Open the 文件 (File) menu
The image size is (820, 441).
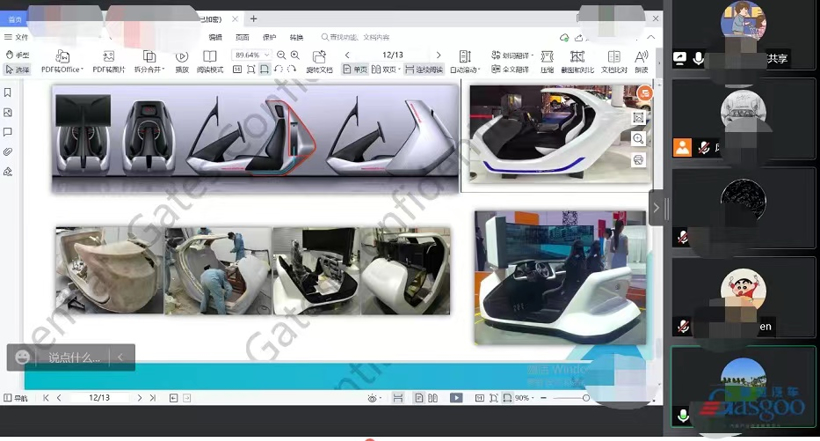[x=17, y=36]
